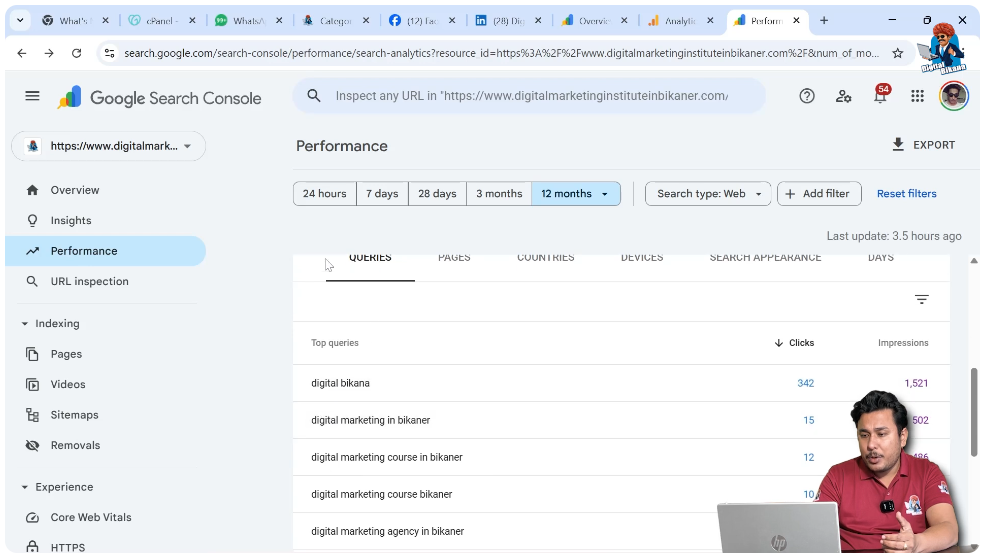Click the browser address bar
The image size is (984, 555).
[x=501, y=53]
